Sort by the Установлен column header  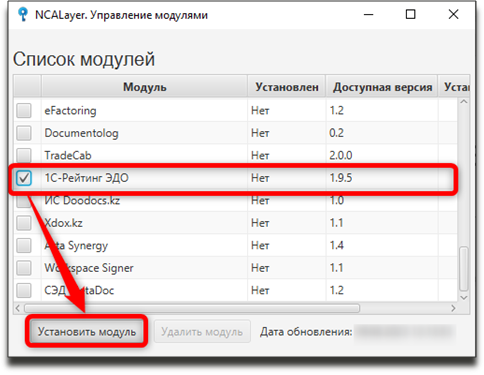click(287, 87)
